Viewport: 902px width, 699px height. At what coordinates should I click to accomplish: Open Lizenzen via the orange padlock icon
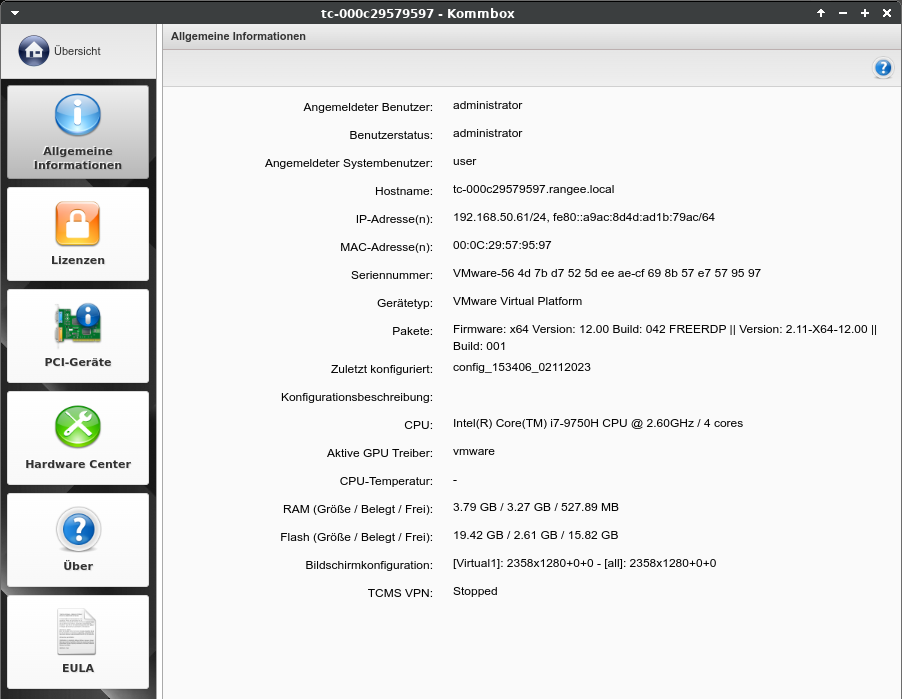(x=77, y=223)
